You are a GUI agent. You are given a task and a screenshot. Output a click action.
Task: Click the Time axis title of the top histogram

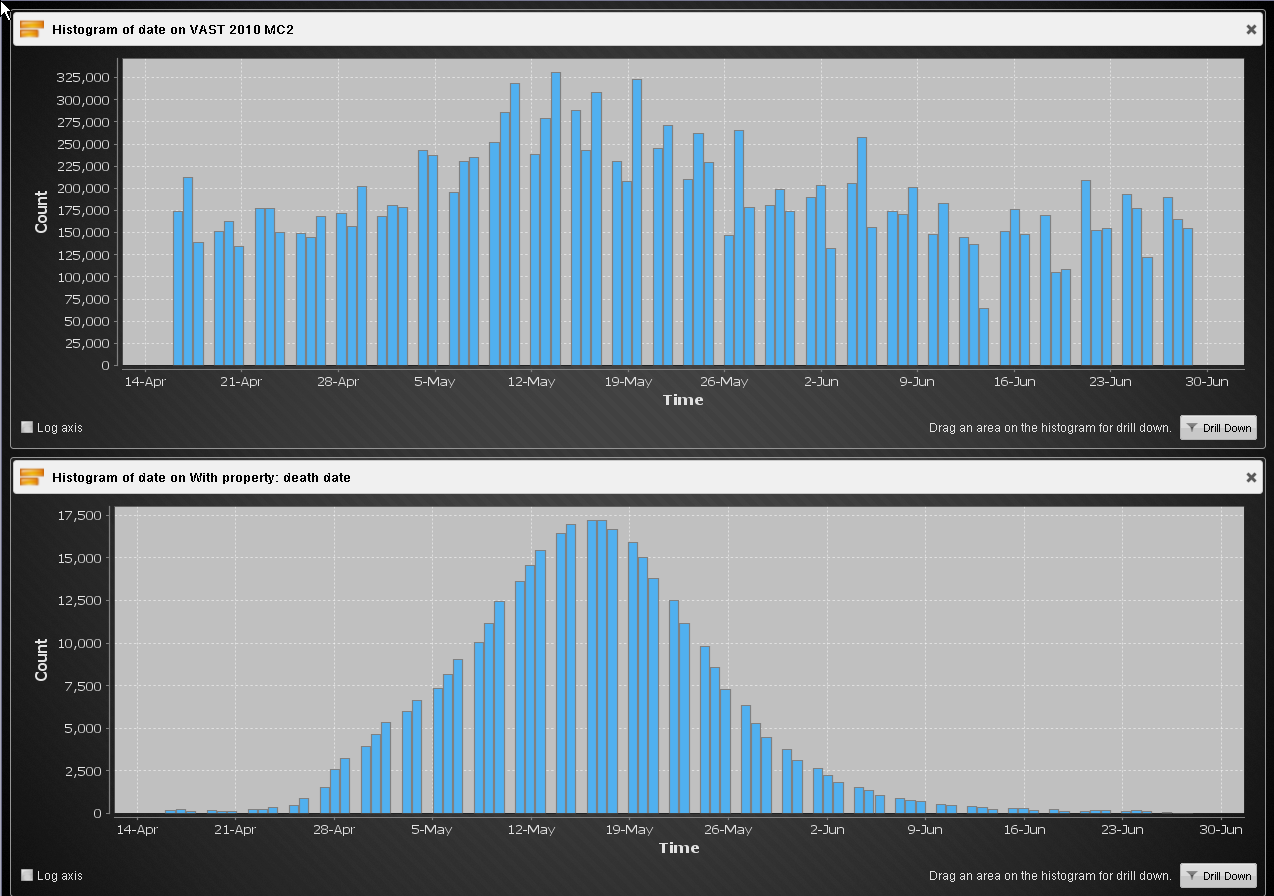coord(683,400)
